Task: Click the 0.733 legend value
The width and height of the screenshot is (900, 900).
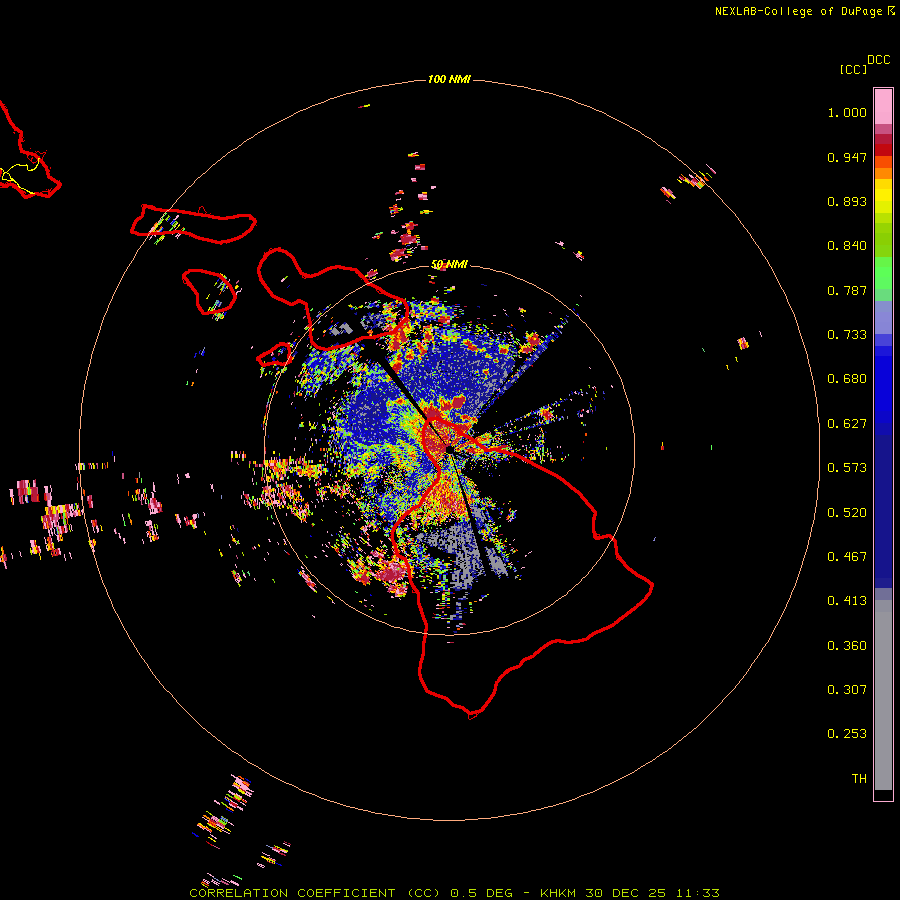Action: click(847, 335)
